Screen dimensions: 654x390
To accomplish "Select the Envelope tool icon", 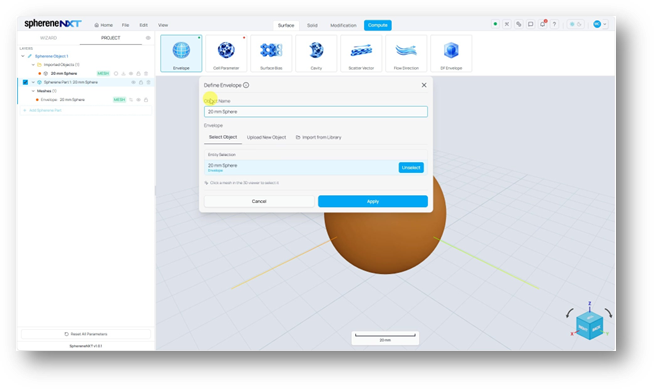I will click(181, 53).
